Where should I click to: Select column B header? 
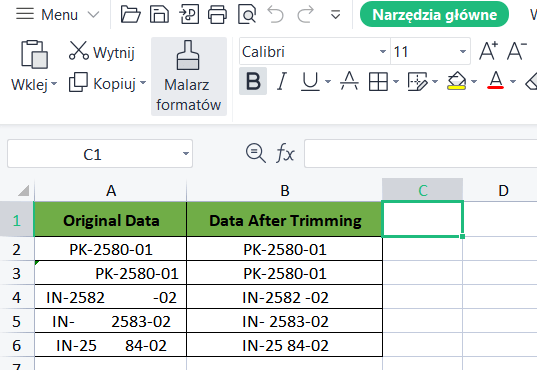click(x=285, y=190)
